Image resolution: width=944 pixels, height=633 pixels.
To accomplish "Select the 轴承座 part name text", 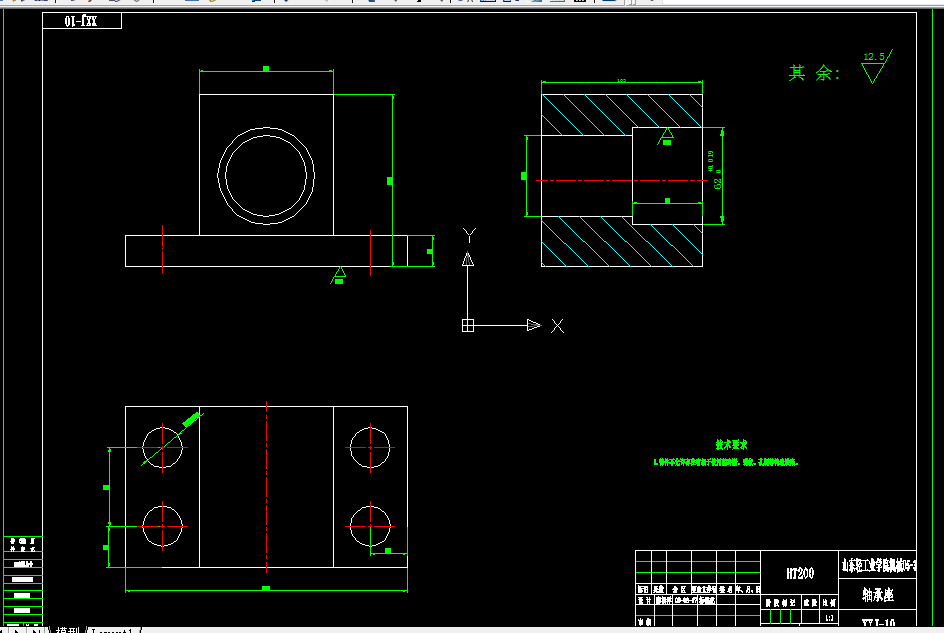I will [x=878, y=595].
